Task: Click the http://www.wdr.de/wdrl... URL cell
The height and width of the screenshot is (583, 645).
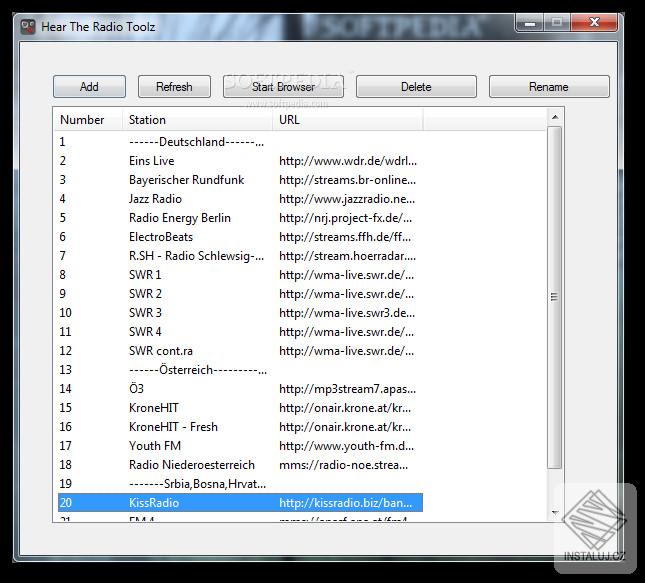Action: tap(348, 161)
